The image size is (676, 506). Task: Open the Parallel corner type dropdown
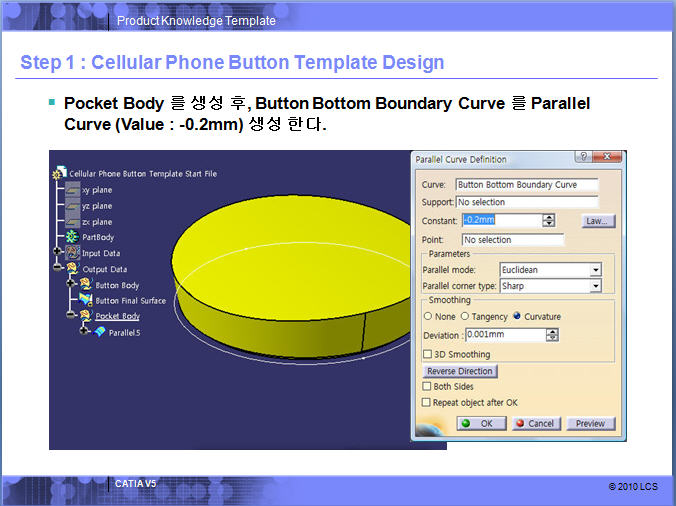(x=596, y=286)
